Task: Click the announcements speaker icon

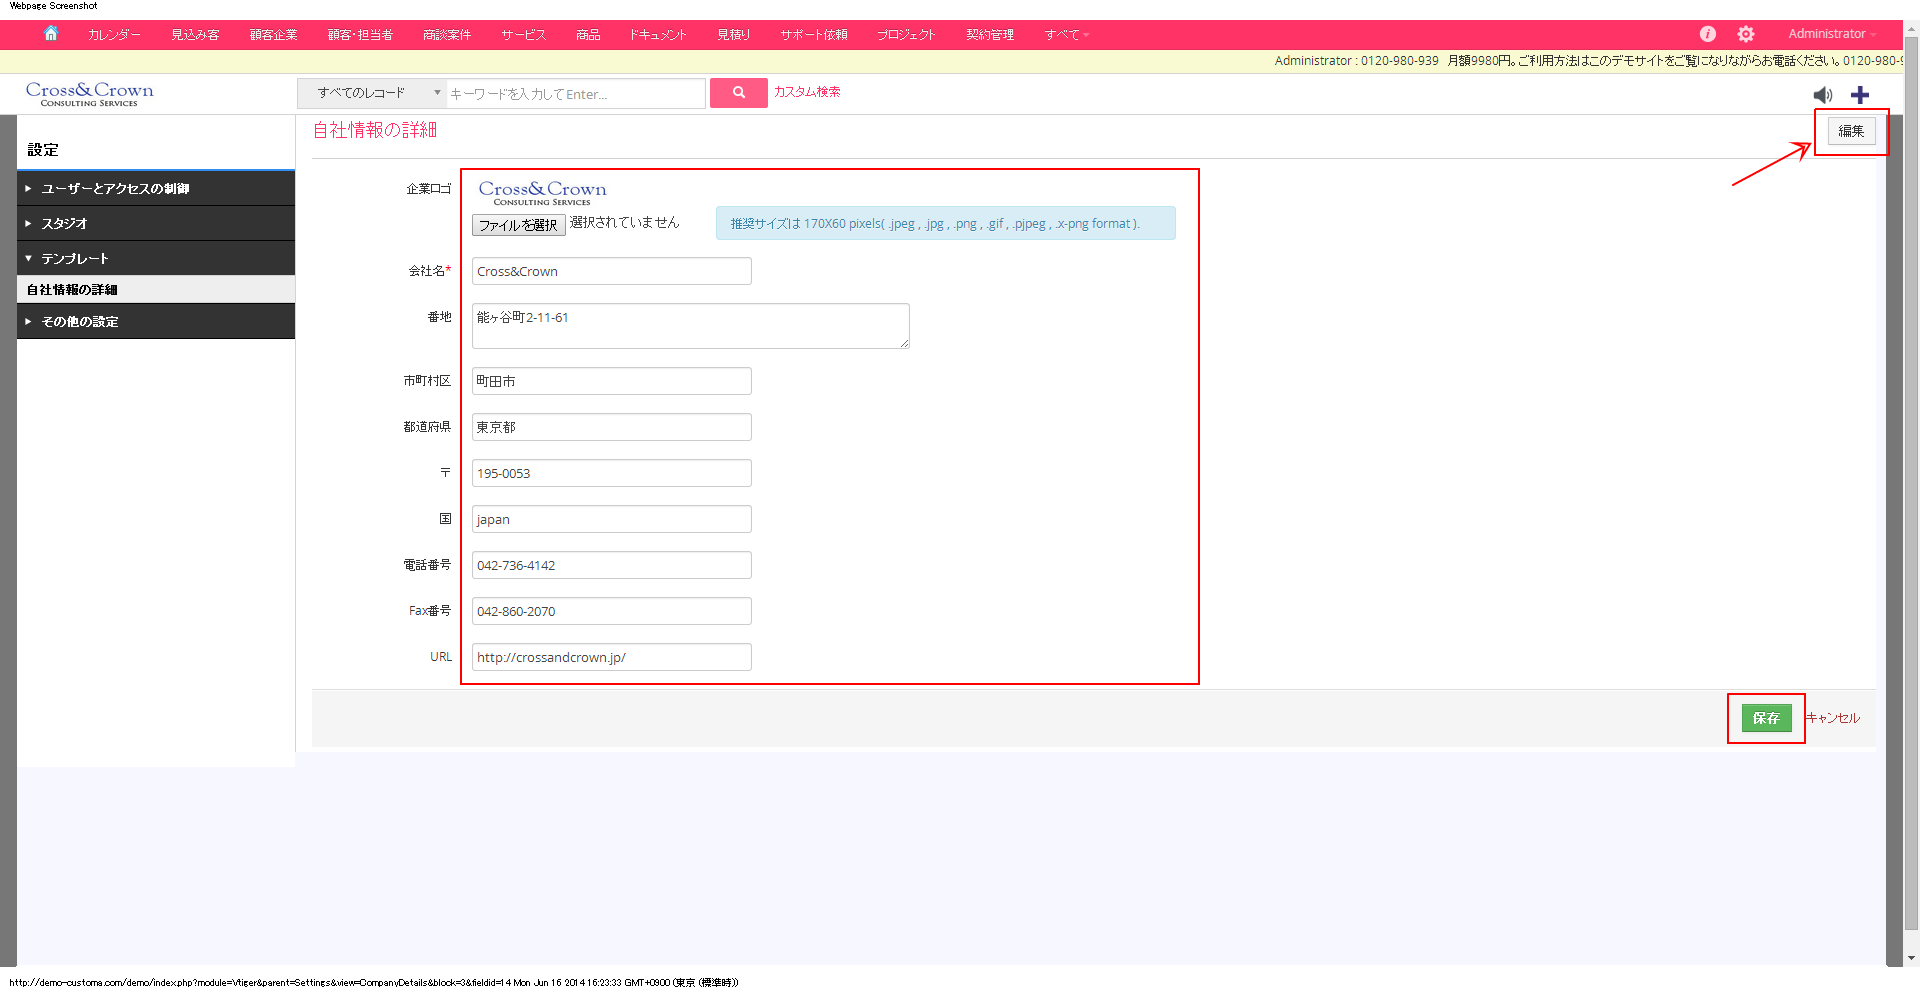Action: tap(1823, 95)
